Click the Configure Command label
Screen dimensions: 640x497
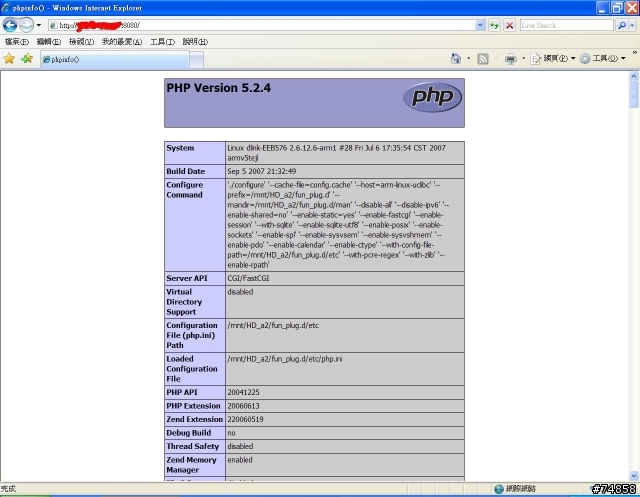click(x=184, y=190)
